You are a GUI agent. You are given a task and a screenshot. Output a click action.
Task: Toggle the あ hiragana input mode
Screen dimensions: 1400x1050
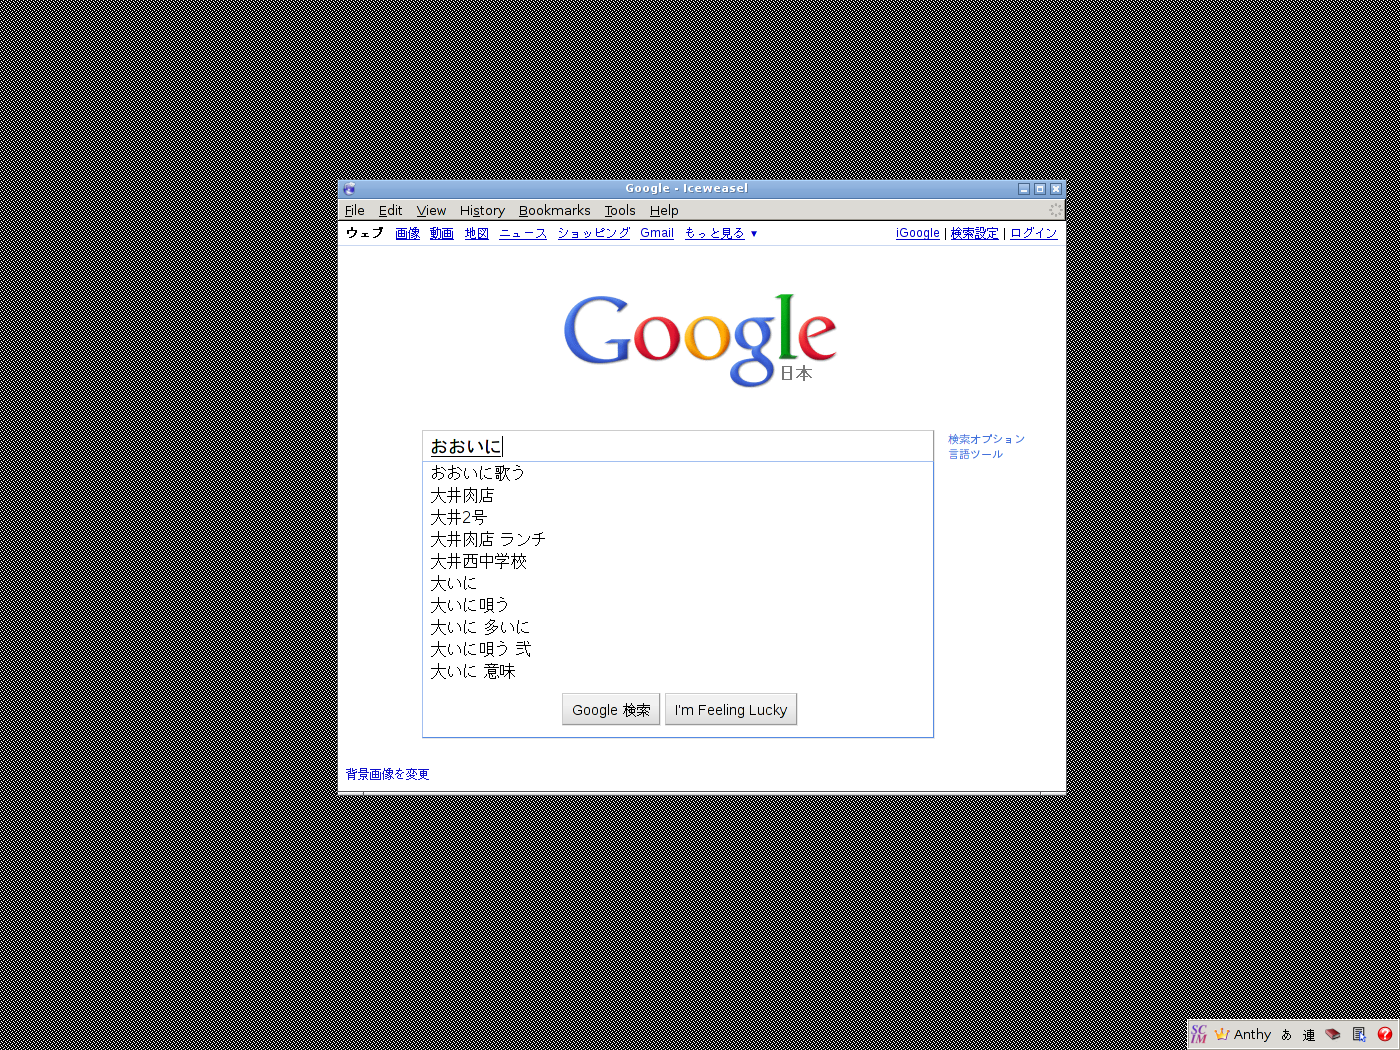click(x=1286, y=1034)
